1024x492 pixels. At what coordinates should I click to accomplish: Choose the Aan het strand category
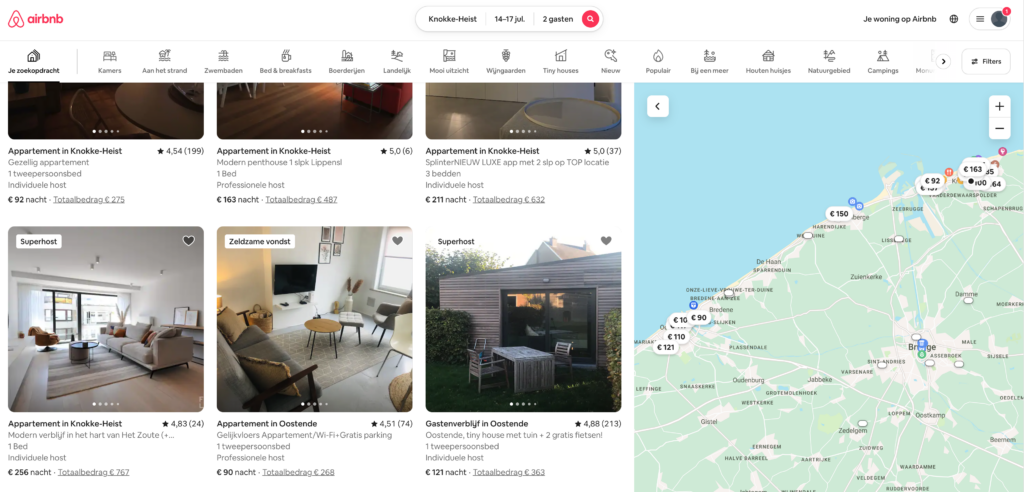click(x=165, y=61)
